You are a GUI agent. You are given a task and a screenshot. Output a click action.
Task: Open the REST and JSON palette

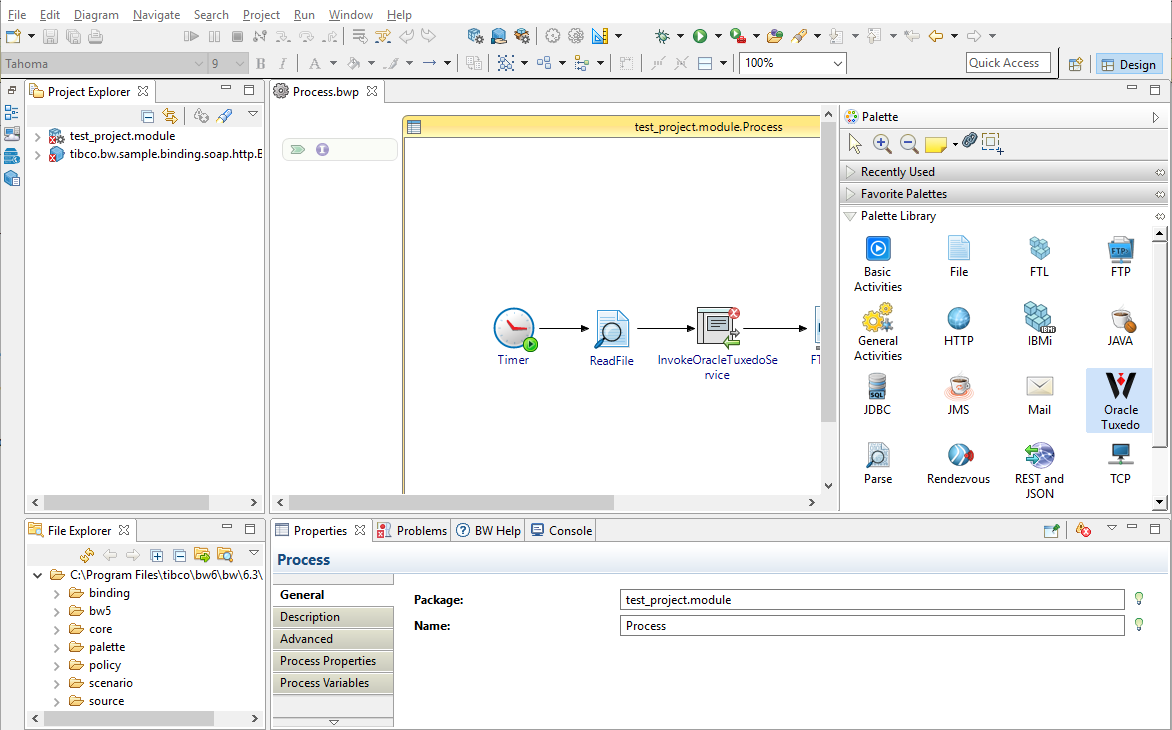pos(1039,456)
